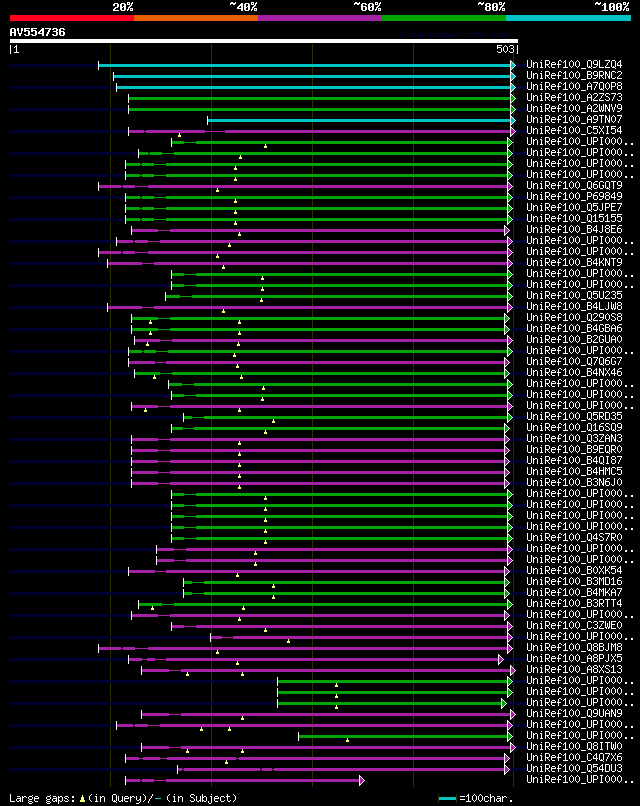The image size is (640, 806).
Task: Select the UniRef100_Q3ZAN3 label
Action: 574,438
